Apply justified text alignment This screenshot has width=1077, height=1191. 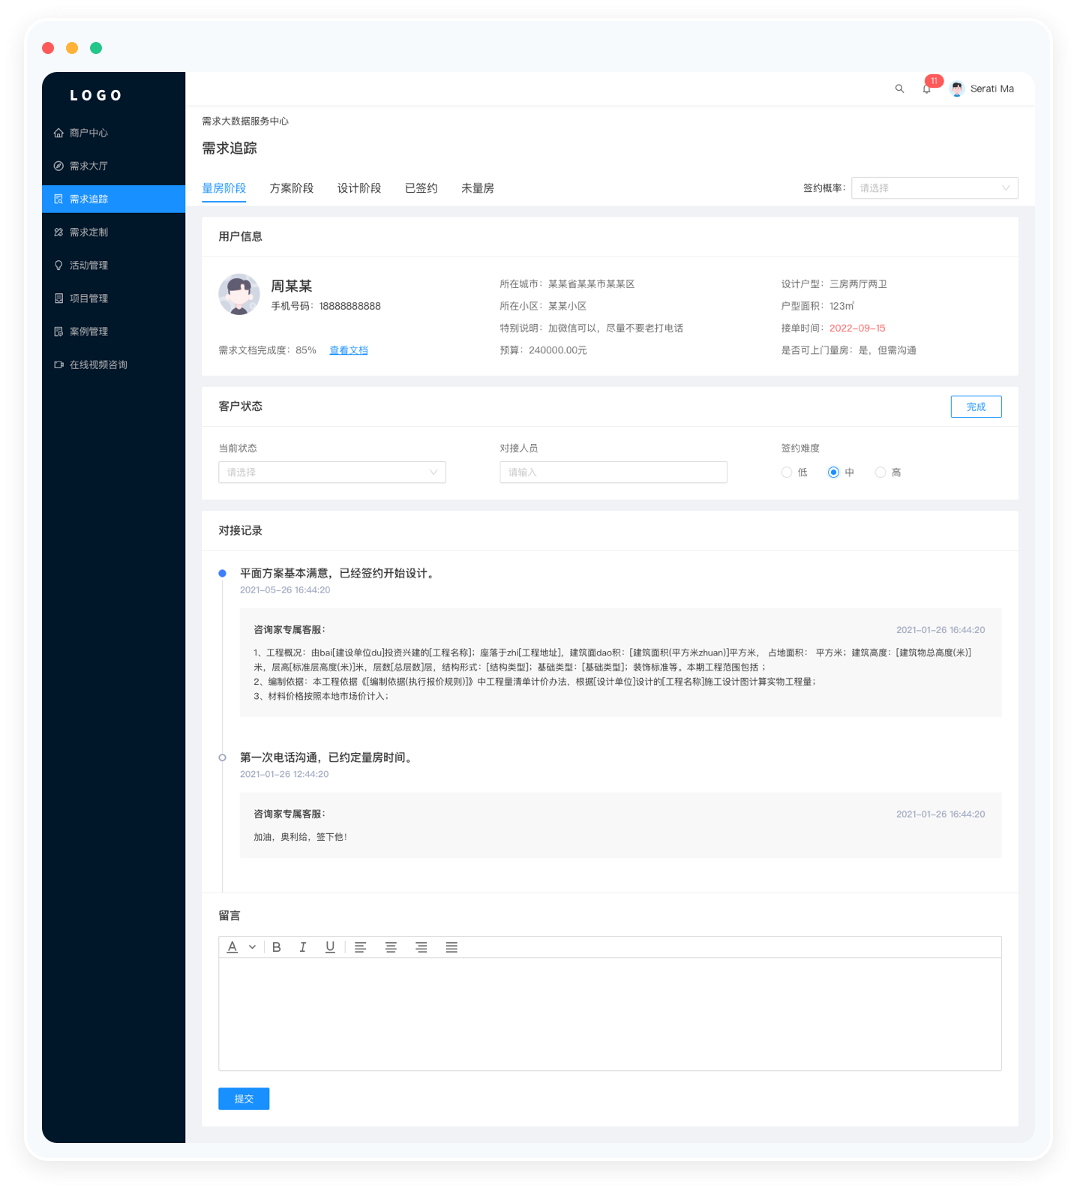click(452, 947)
